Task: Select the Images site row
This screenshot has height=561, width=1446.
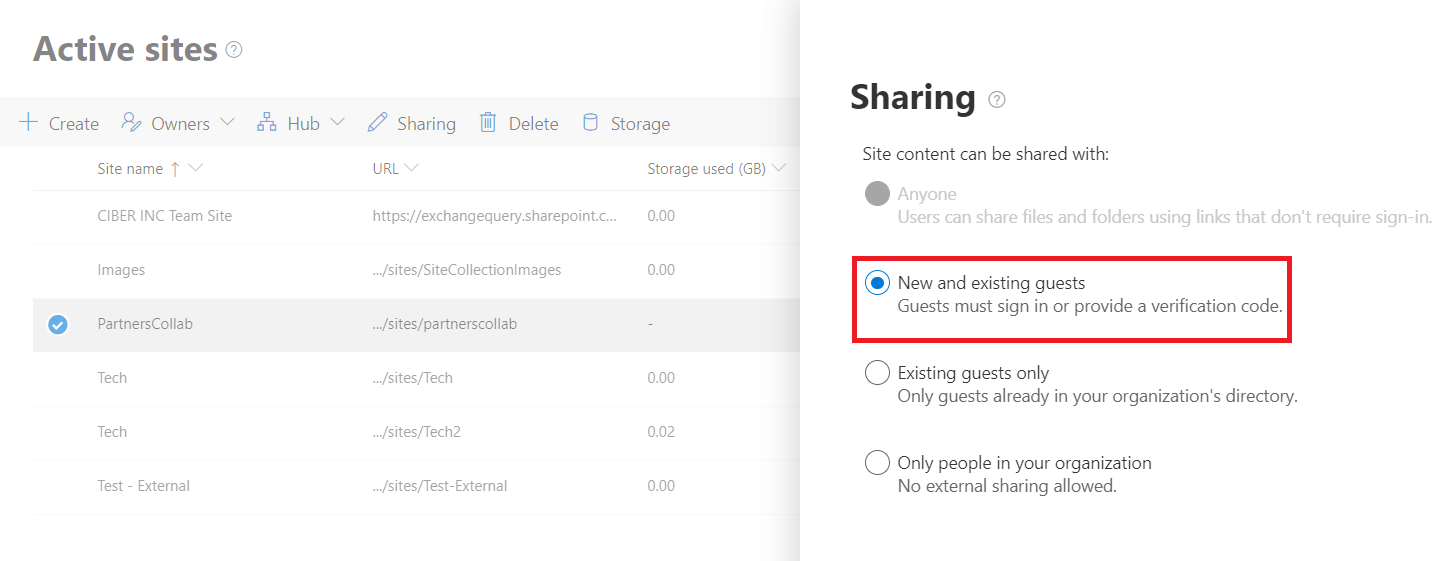Action: click(x=121, y=270)
